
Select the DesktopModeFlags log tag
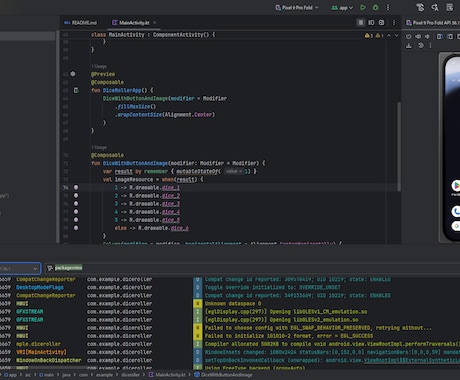pyautogui.click(x=40, y=287)
